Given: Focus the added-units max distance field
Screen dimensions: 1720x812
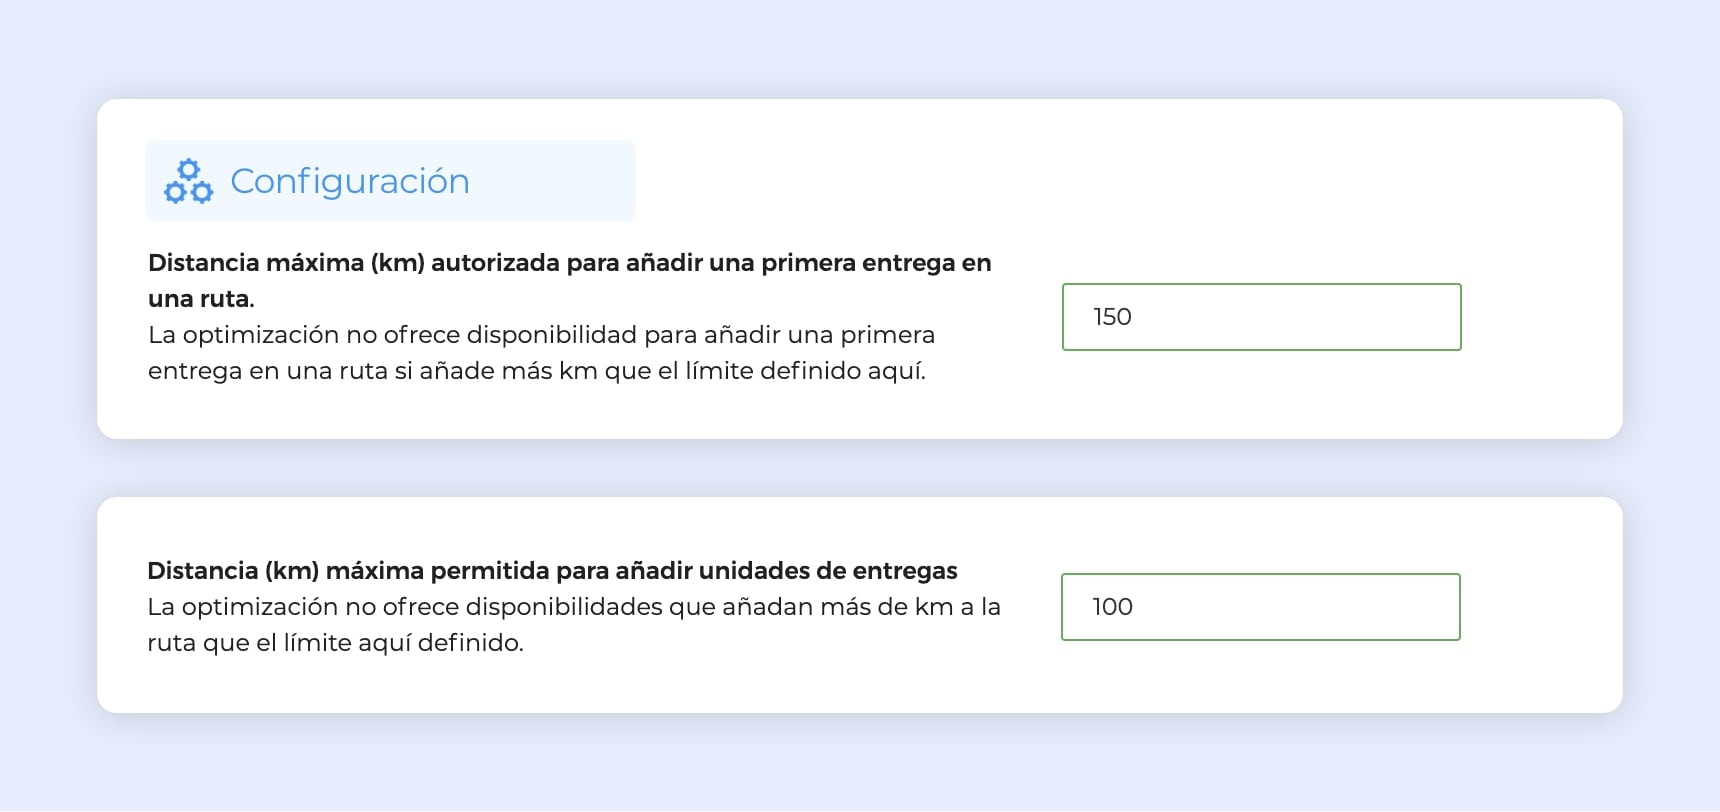Looking at the screenshot, I should pos(1260,607).
